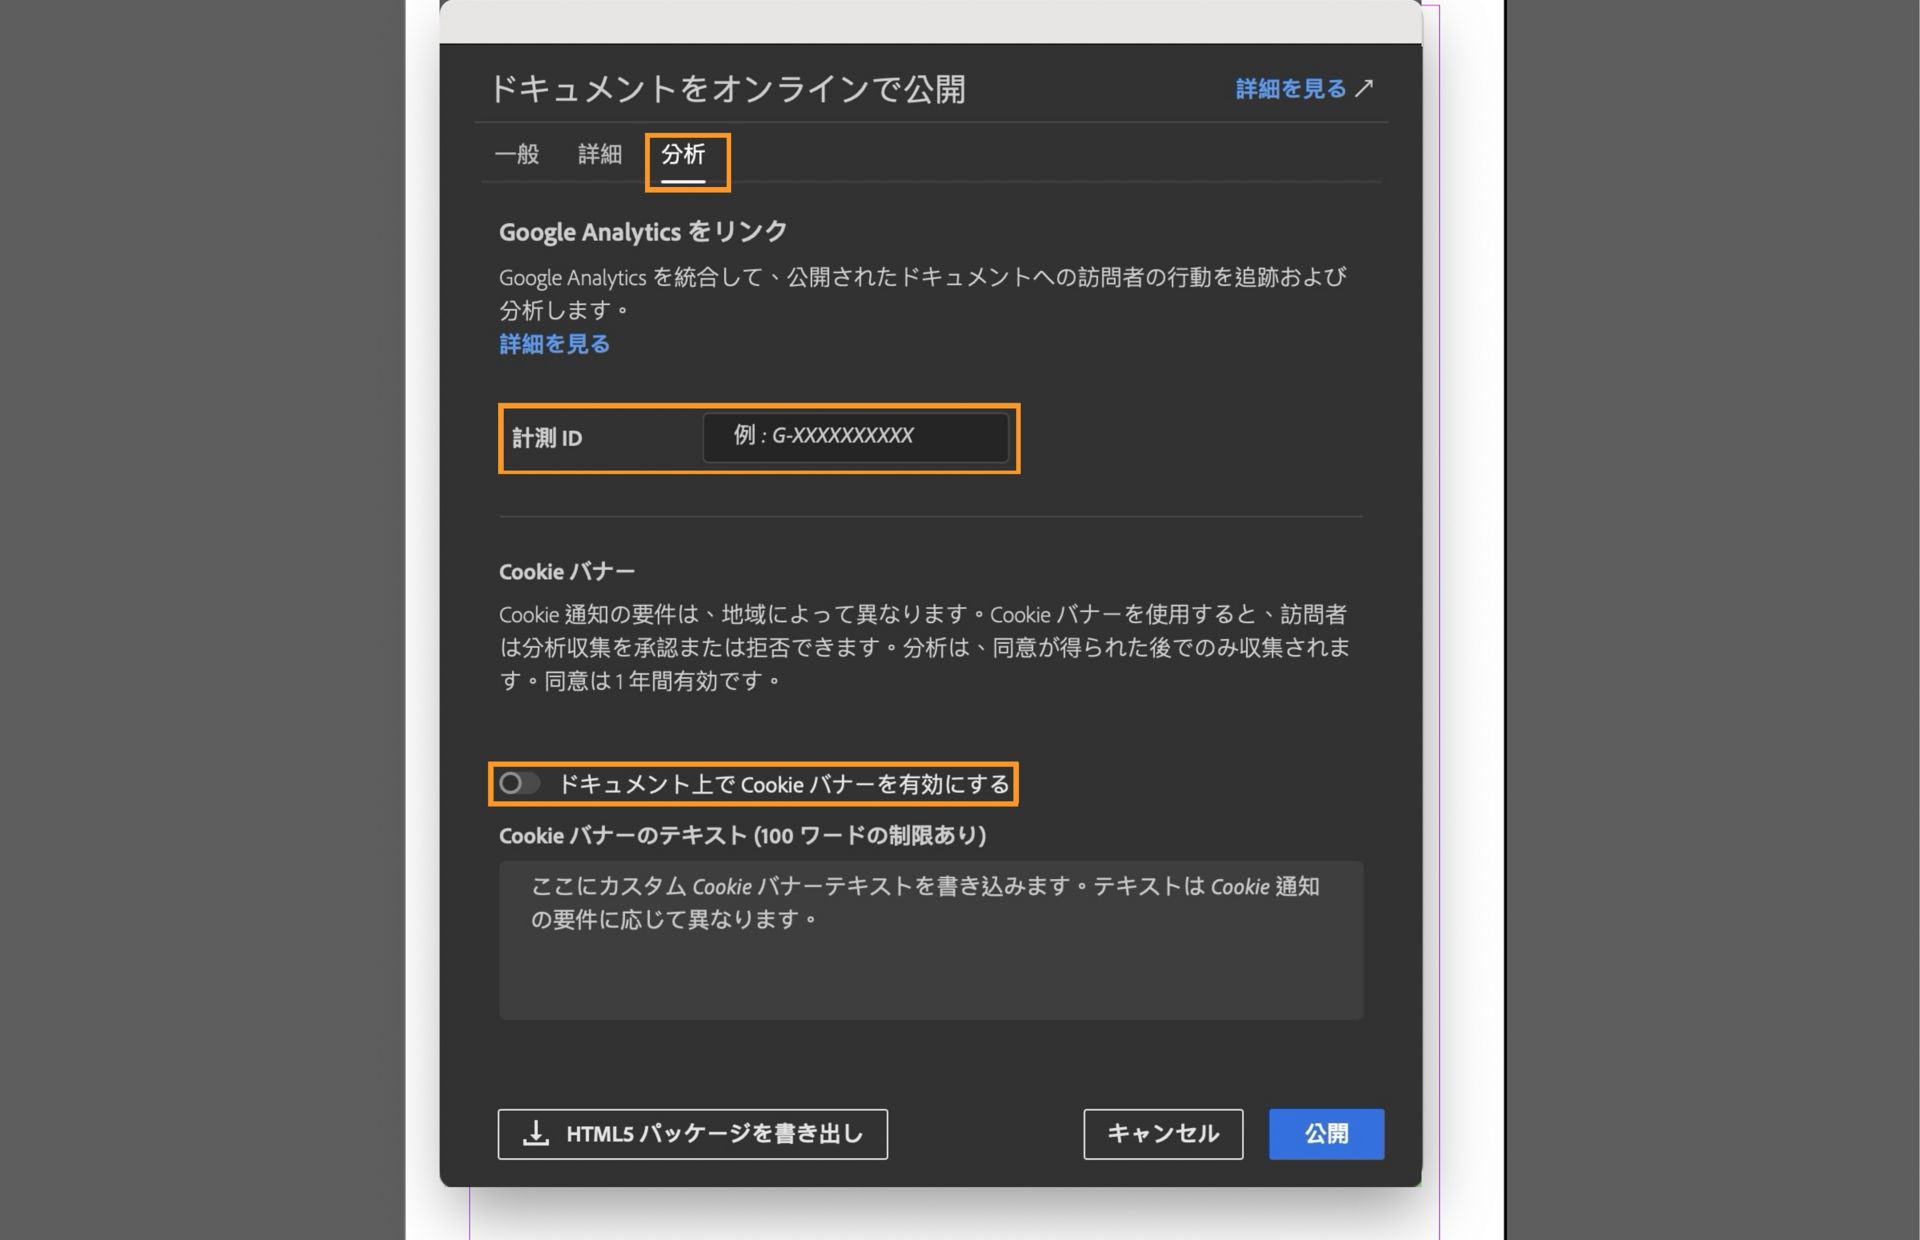Enable the ドキュメント上で Cookie バナーを有効にする toggle
1920x1240 pixels.
pos(521,784)
